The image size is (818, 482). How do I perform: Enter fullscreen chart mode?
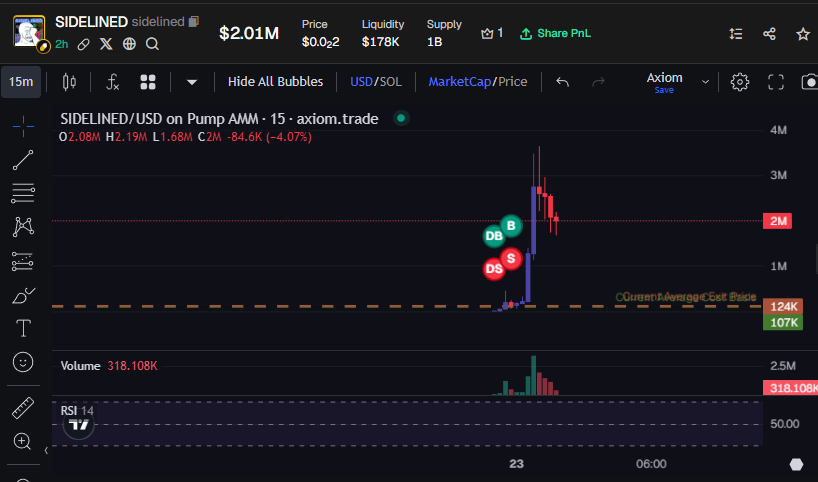(x=776, y=82)
